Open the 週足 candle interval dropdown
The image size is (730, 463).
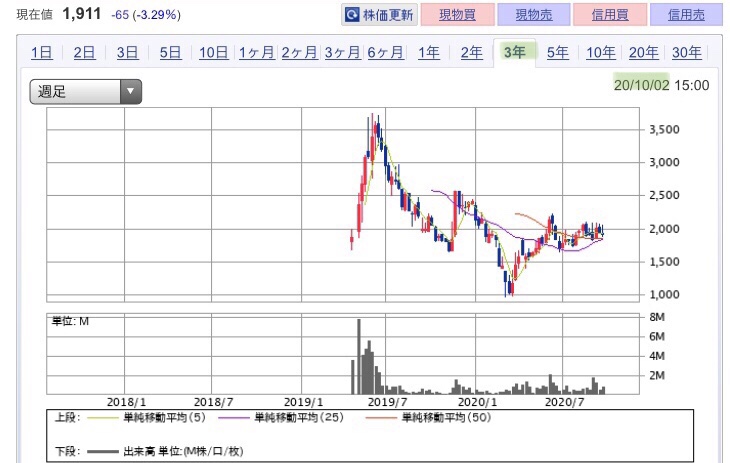coord(86,91)
